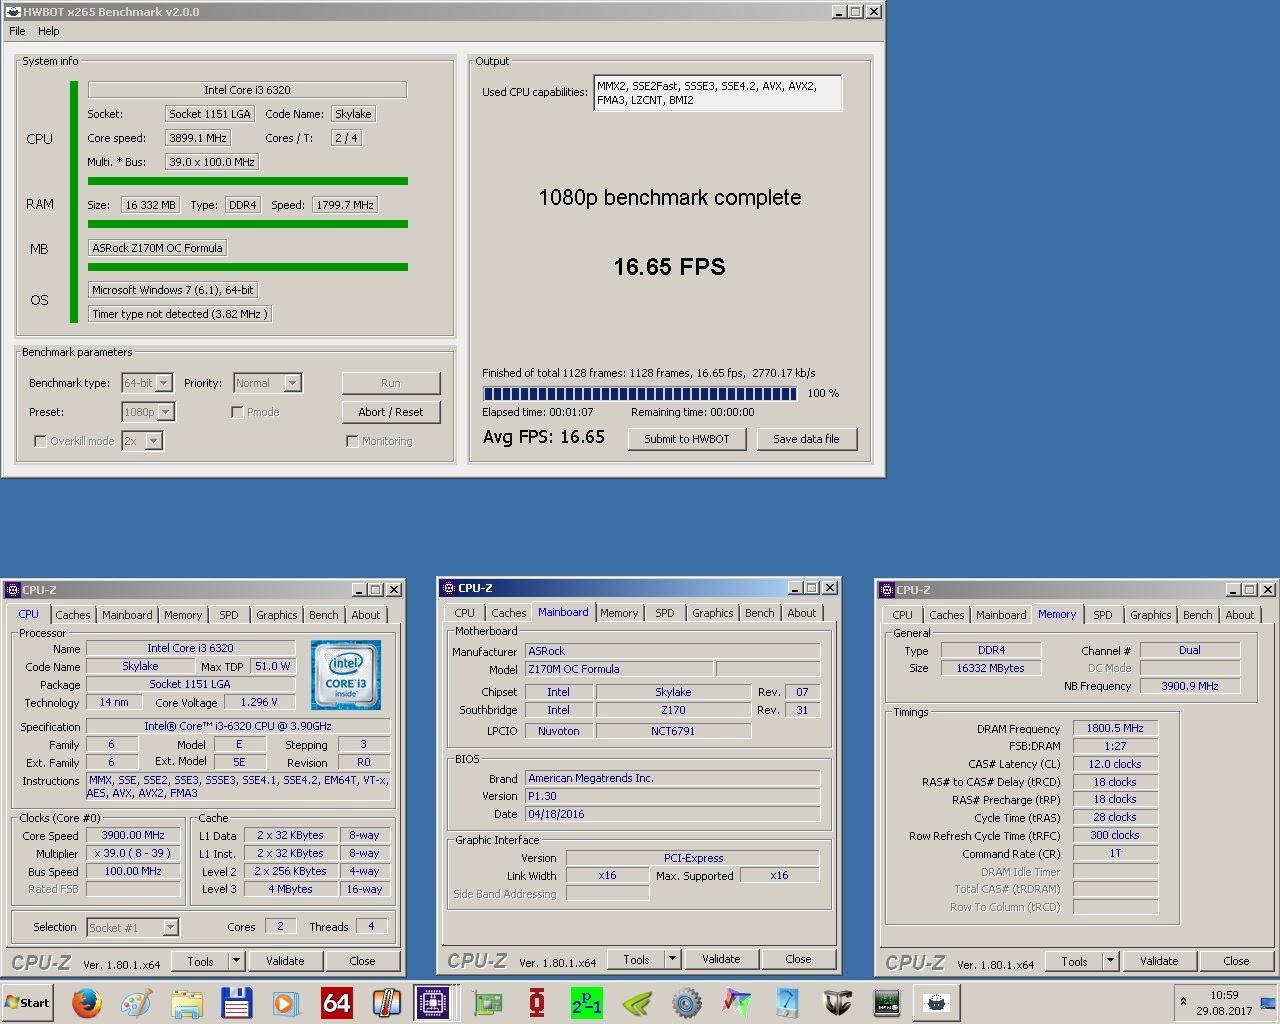
Task: Click Save data file button
Action: tap(807, 439)
